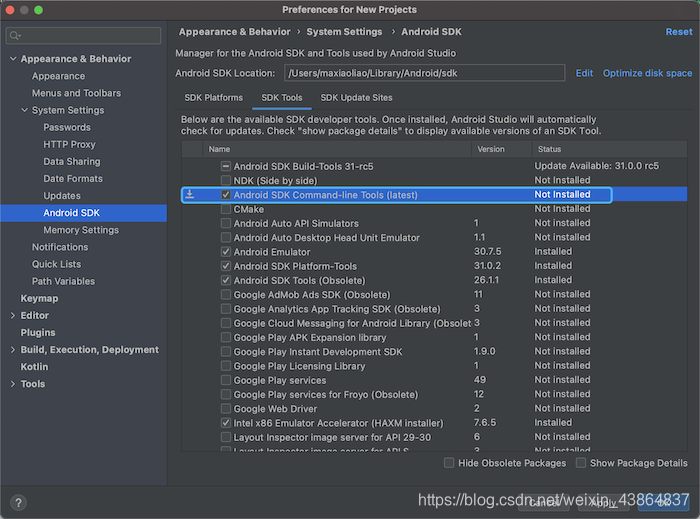Uncheck Android SDK Tools (Obsolete) checkbox
Viewport: 700px width, 519px height.
click(226, 280)
